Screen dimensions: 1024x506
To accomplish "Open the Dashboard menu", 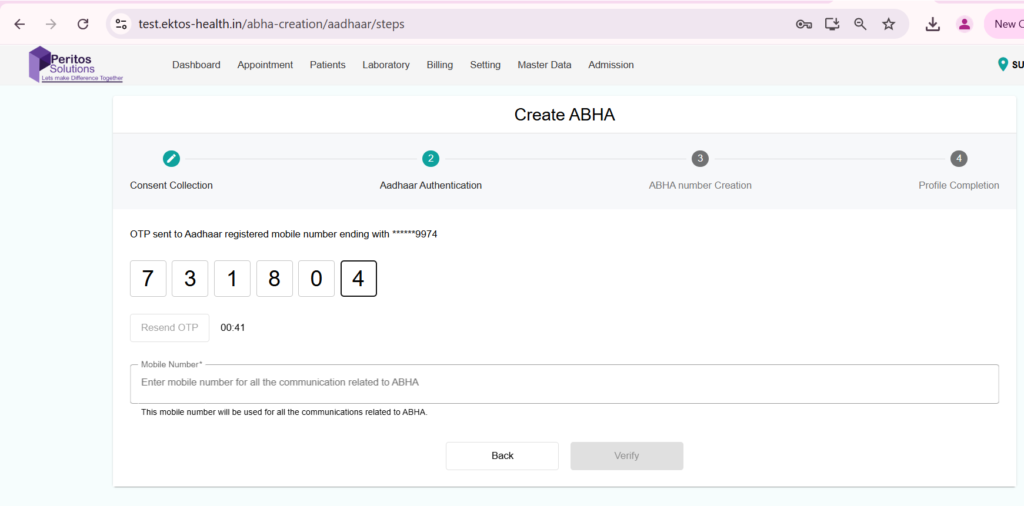I will (196, 65).
